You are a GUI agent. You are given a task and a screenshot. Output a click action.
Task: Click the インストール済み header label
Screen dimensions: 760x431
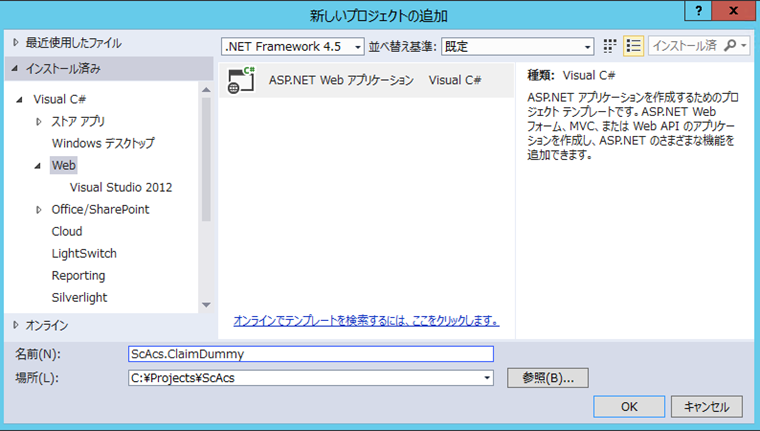pyautogui.click(x=63, y=69)
